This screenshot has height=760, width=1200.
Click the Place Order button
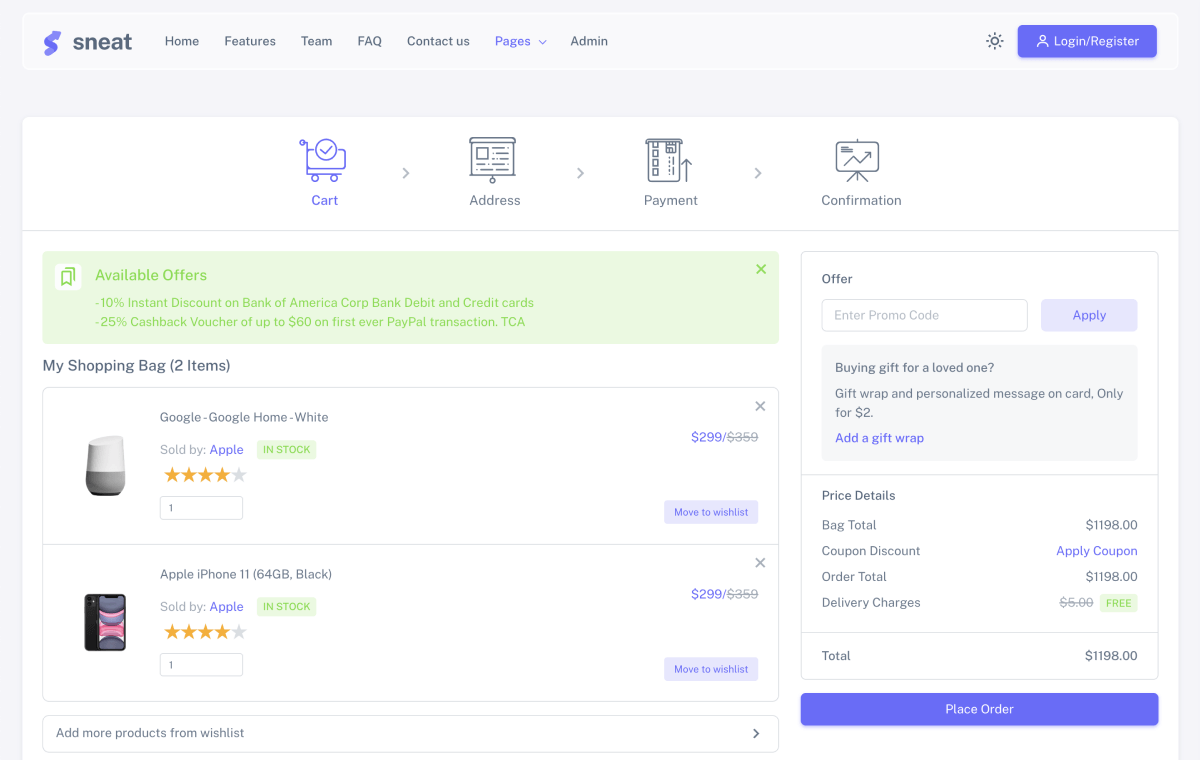979,709
